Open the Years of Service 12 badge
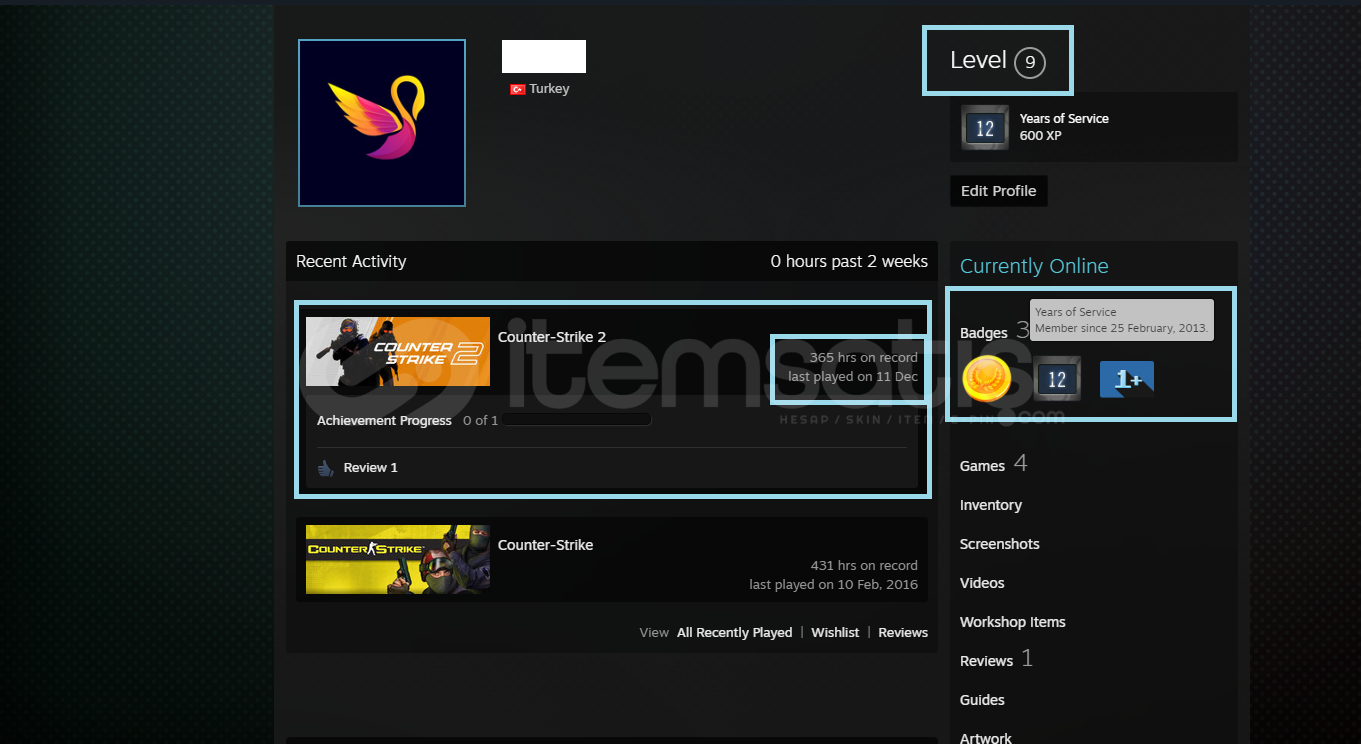Screen dimensions: 1362x744 [985, 128]
